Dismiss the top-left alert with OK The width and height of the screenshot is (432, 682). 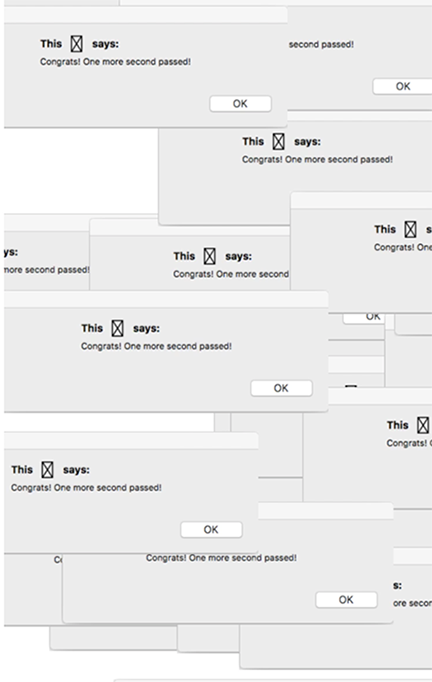coord(241,104)
